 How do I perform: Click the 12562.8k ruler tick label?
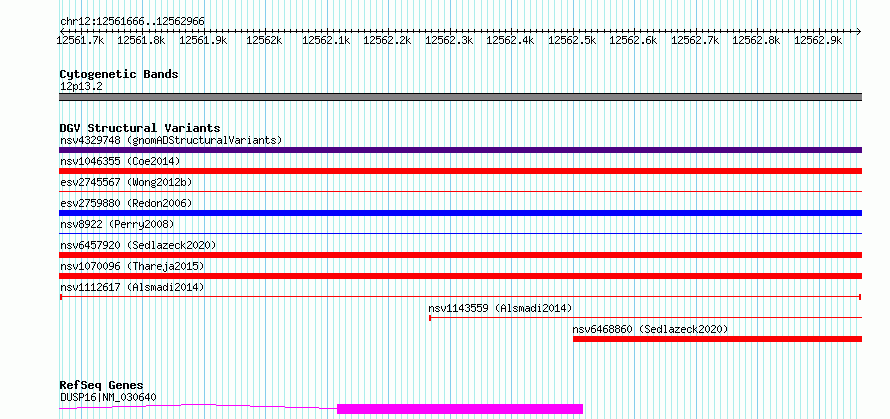coord(756,40)
